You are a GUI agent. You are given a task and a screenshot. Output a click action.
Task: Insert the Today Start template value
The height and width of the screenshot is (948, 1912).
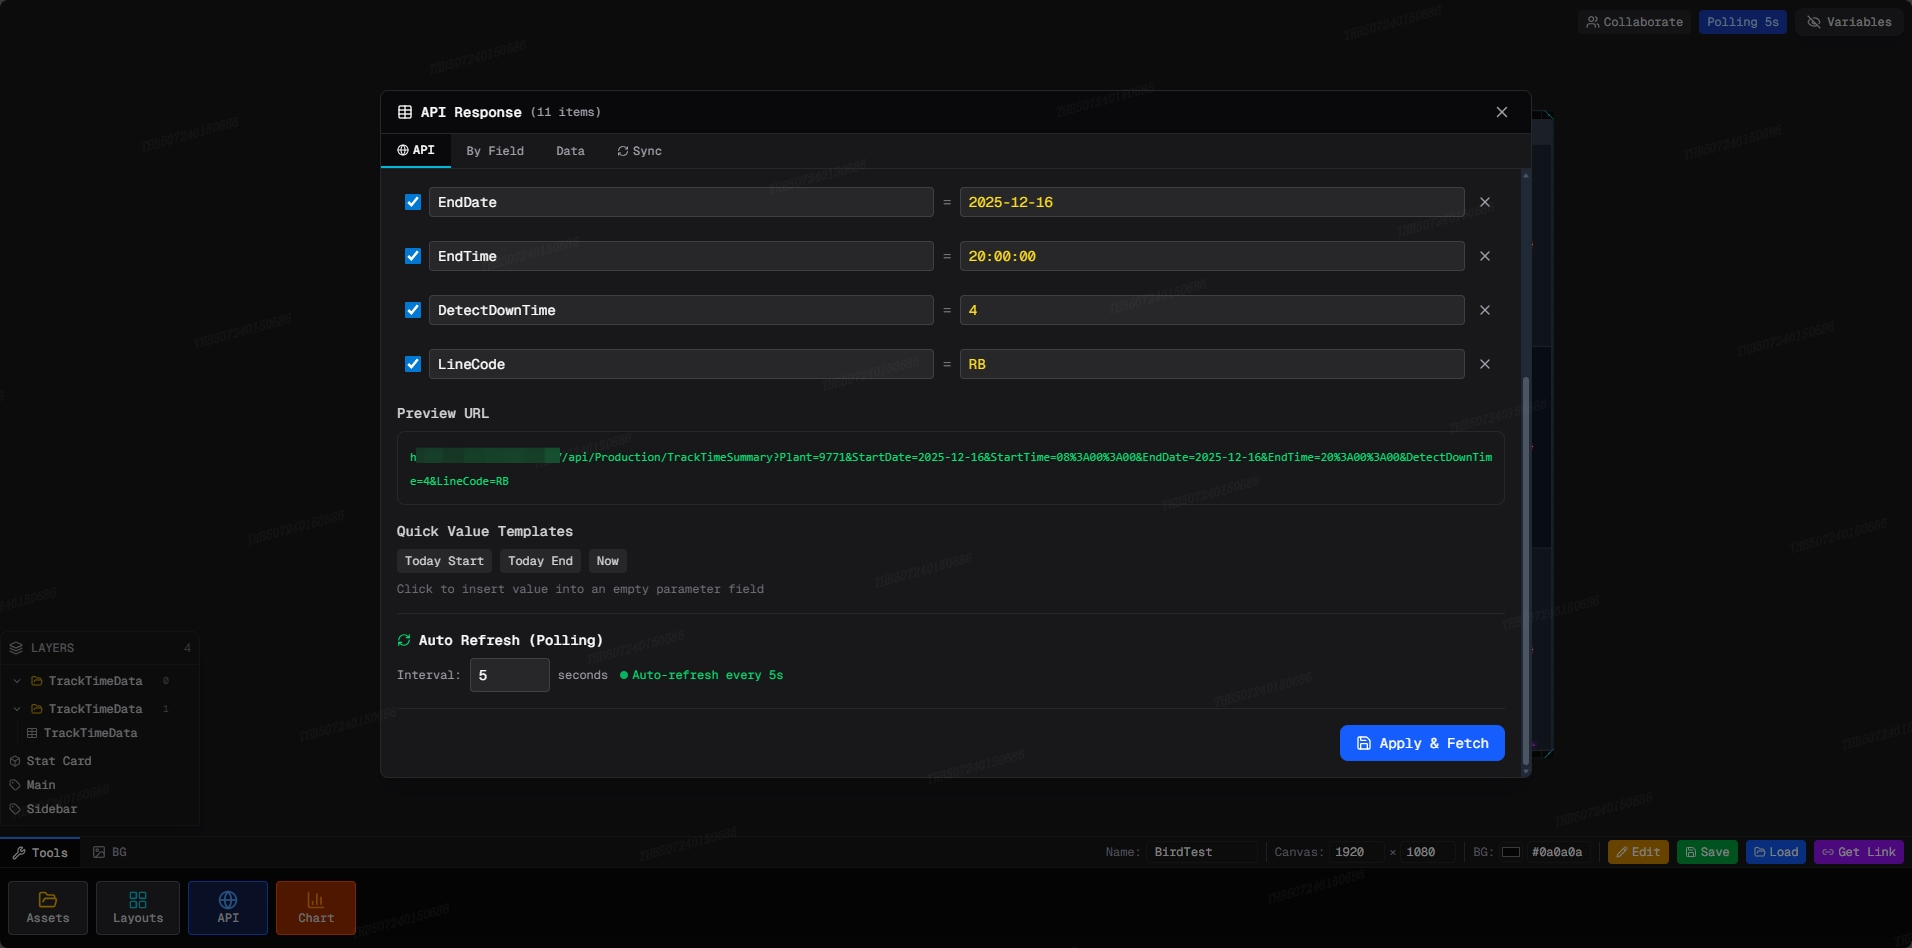(444, 561)
